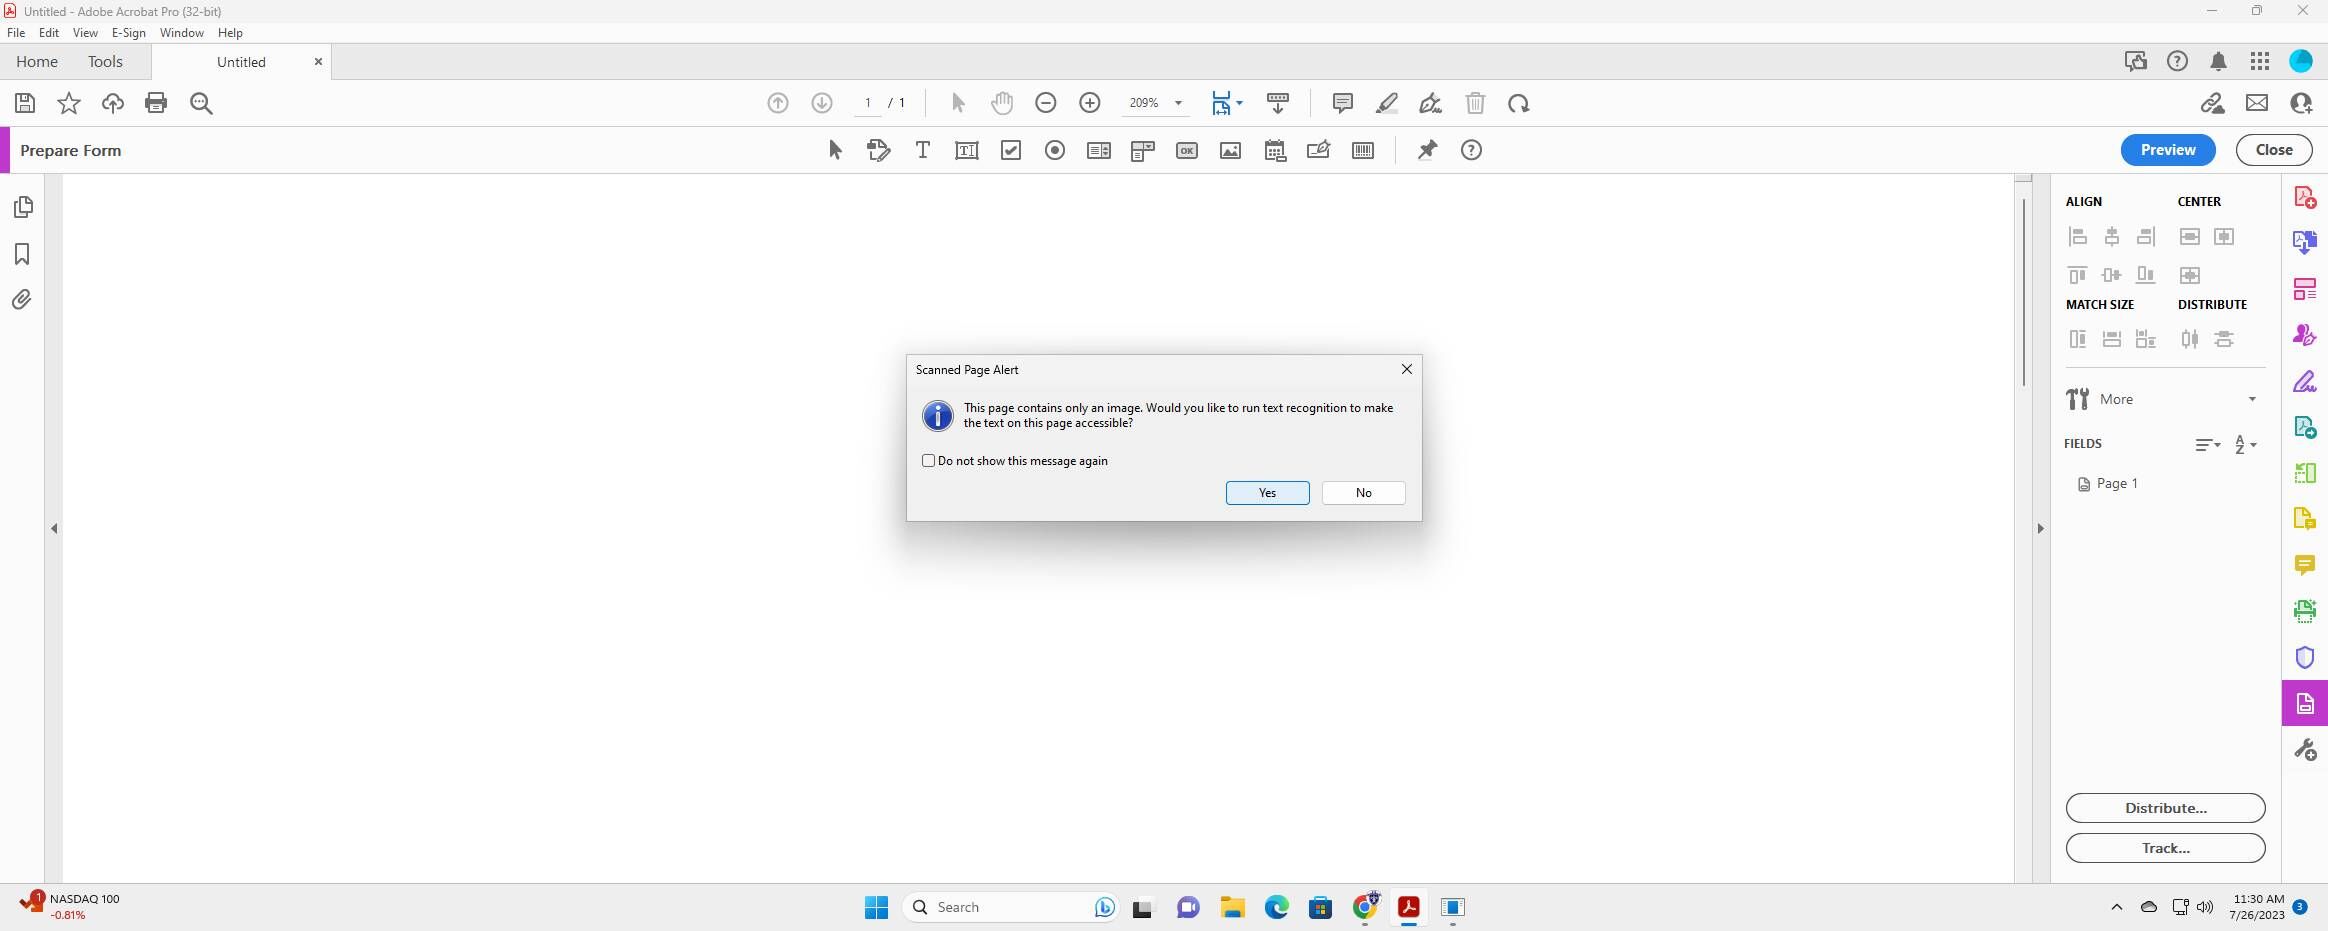The height and width of the screenshot is (931, 2328).
Task: Click the Distribute... button
Action: 2165,808
